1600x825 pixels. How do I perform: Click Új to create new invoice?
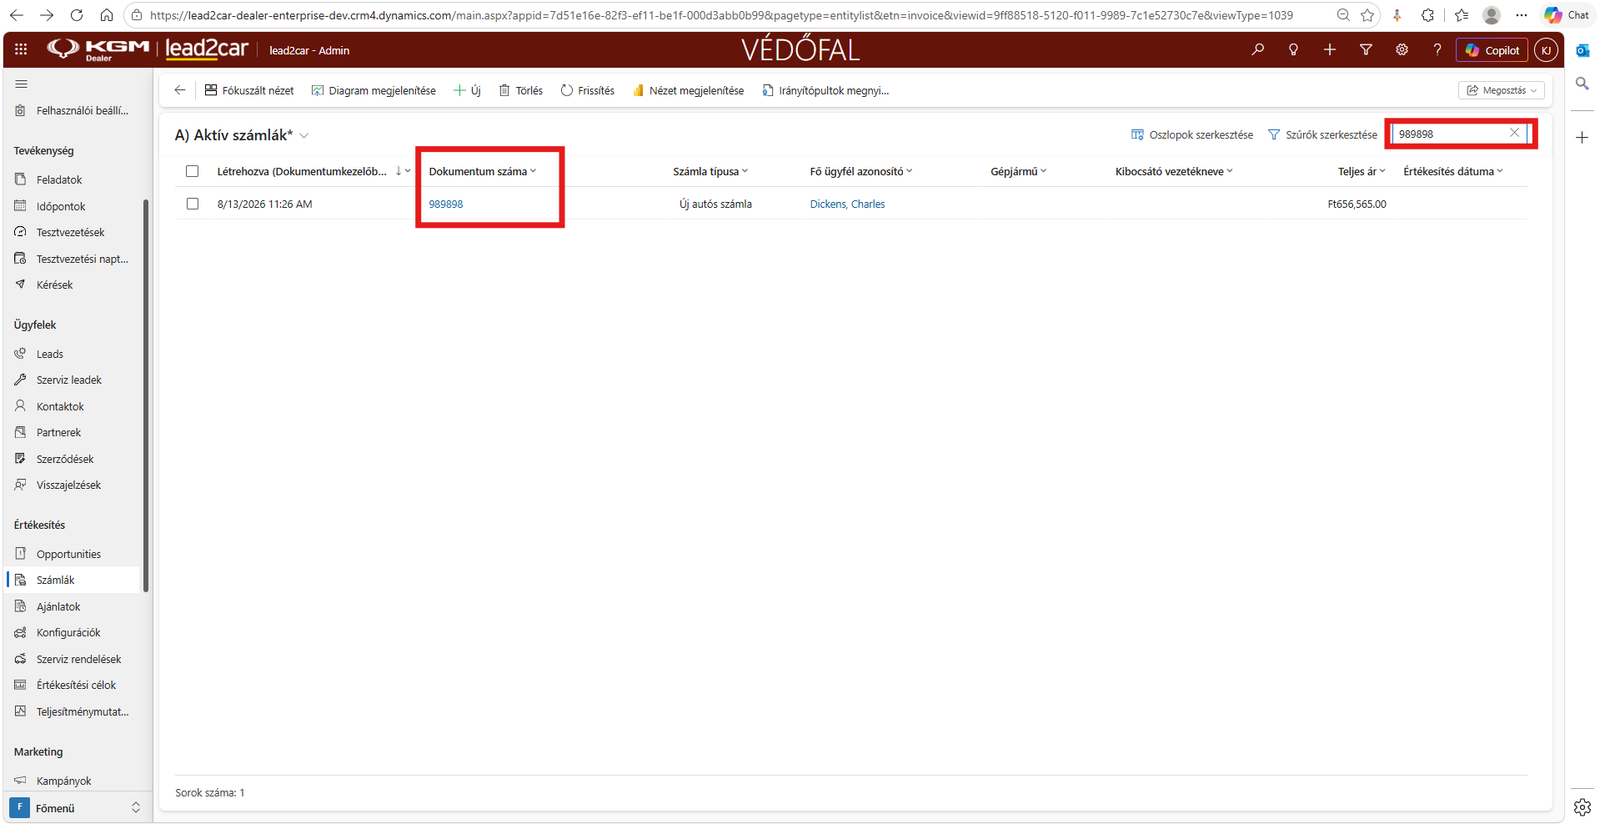pos(467,90)
